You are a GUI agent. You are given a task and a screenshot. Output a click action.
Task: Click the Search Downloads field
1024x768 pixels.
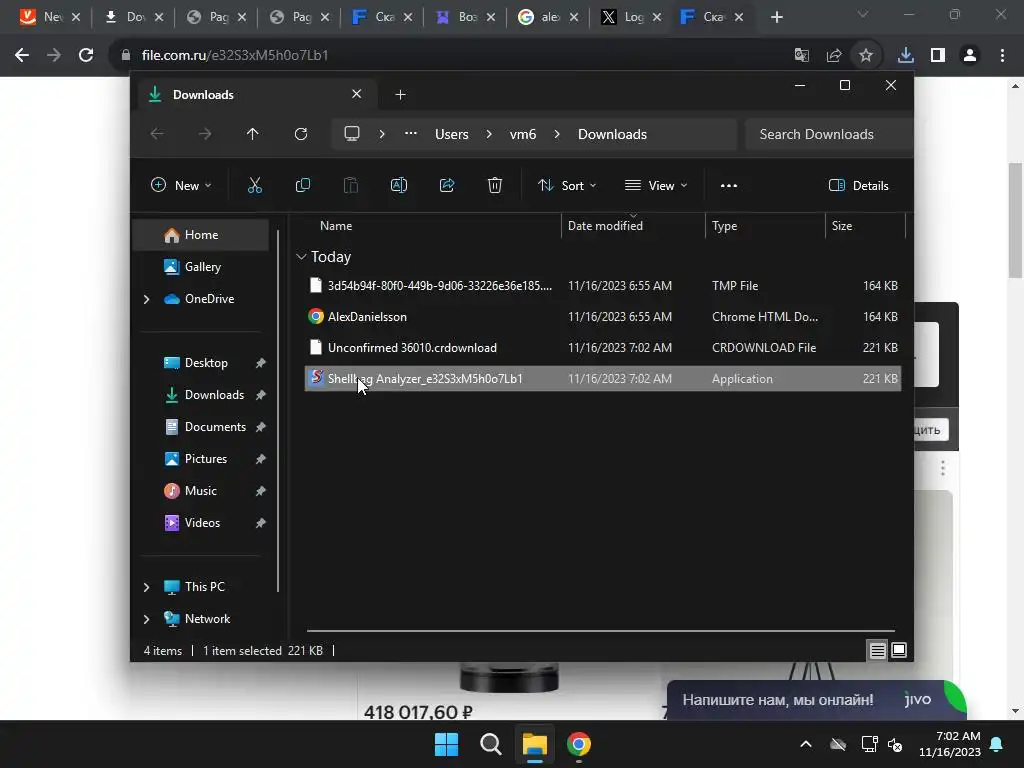pos(828,134)
